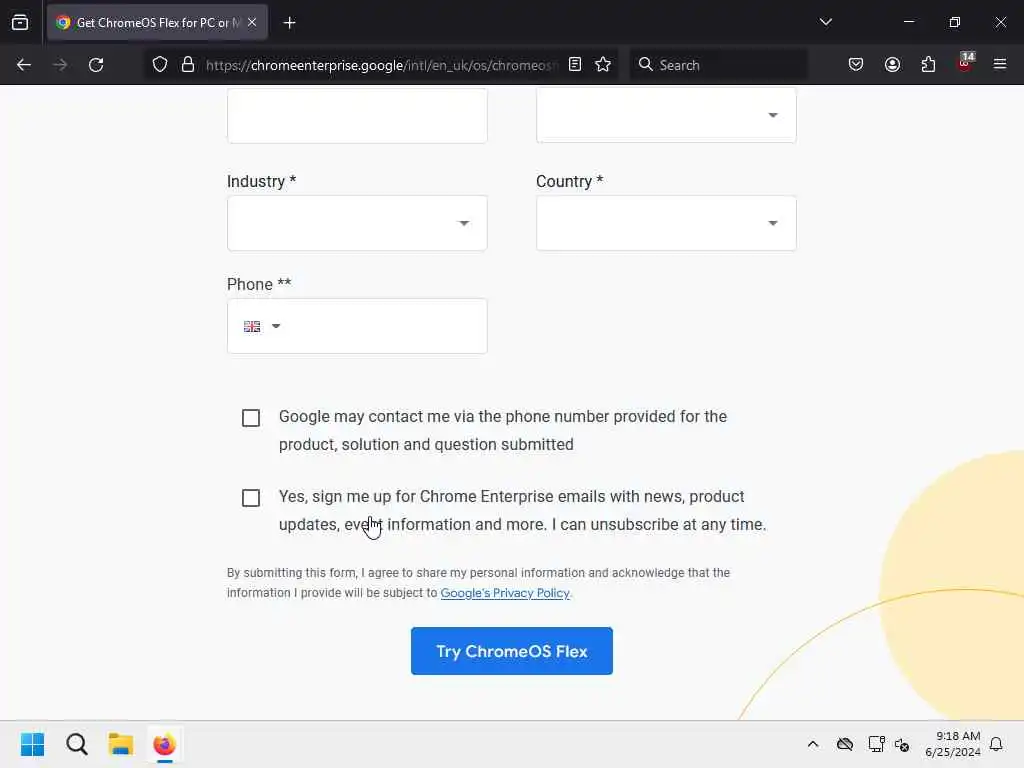Open the Windows Start menu

[x=33, y=744]
